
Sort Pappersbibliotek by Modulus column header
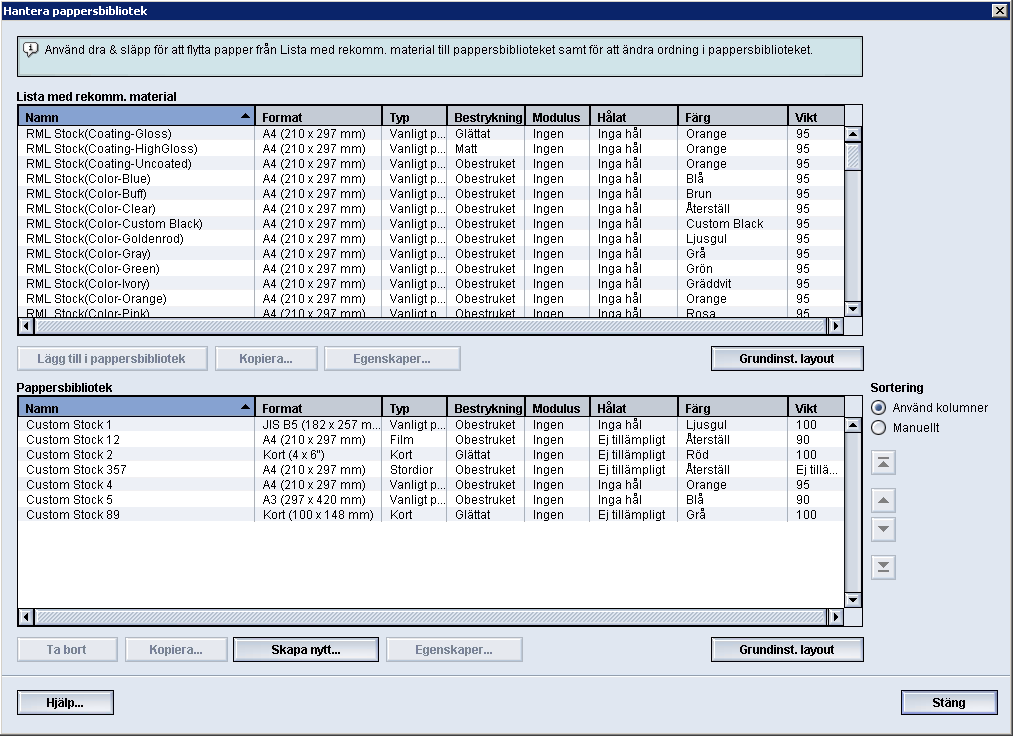click(558, 408)
